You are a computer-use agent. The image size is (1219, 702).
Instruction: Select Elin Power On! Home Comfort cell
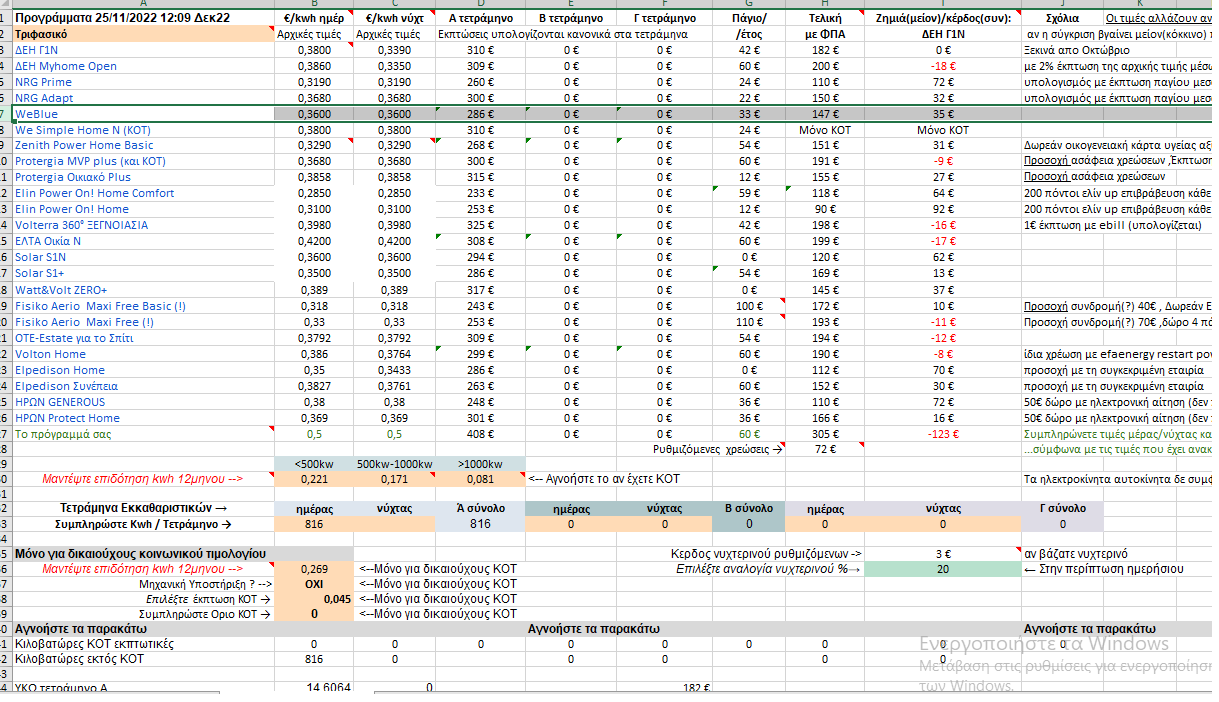(x=144, y=193)
